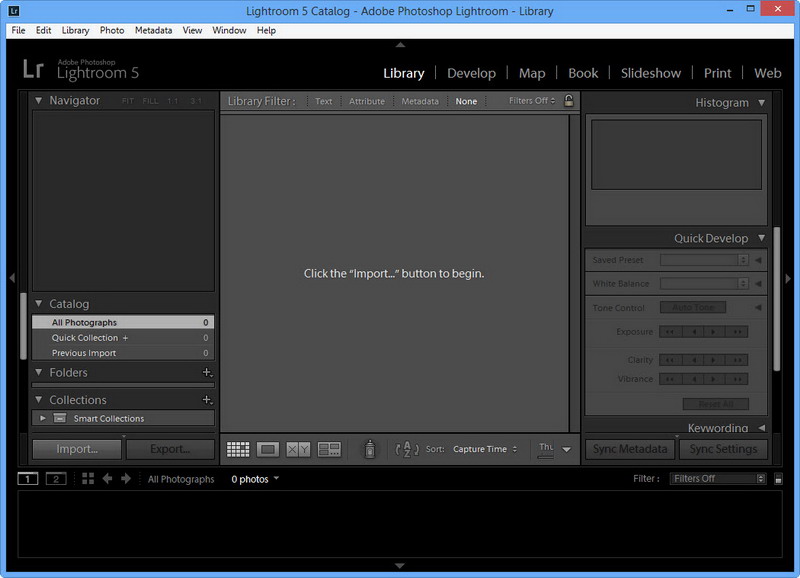The height and width of the screenshot is (578, 800).
Task: Select the Painter spray can tool
Action: pos(370,449)
